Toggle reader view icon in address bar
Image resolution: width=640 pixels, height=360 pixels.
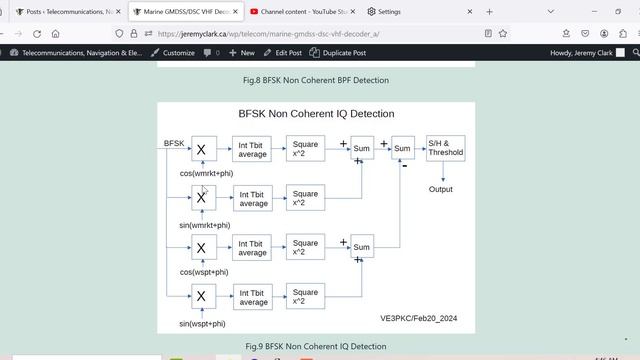pos(488,34)
